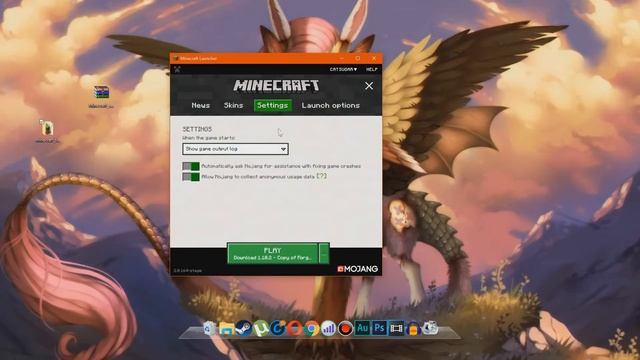The width and height of the screenshot is (640, 360).
Task: Click the green PLAY button
Action: point(272,253)
